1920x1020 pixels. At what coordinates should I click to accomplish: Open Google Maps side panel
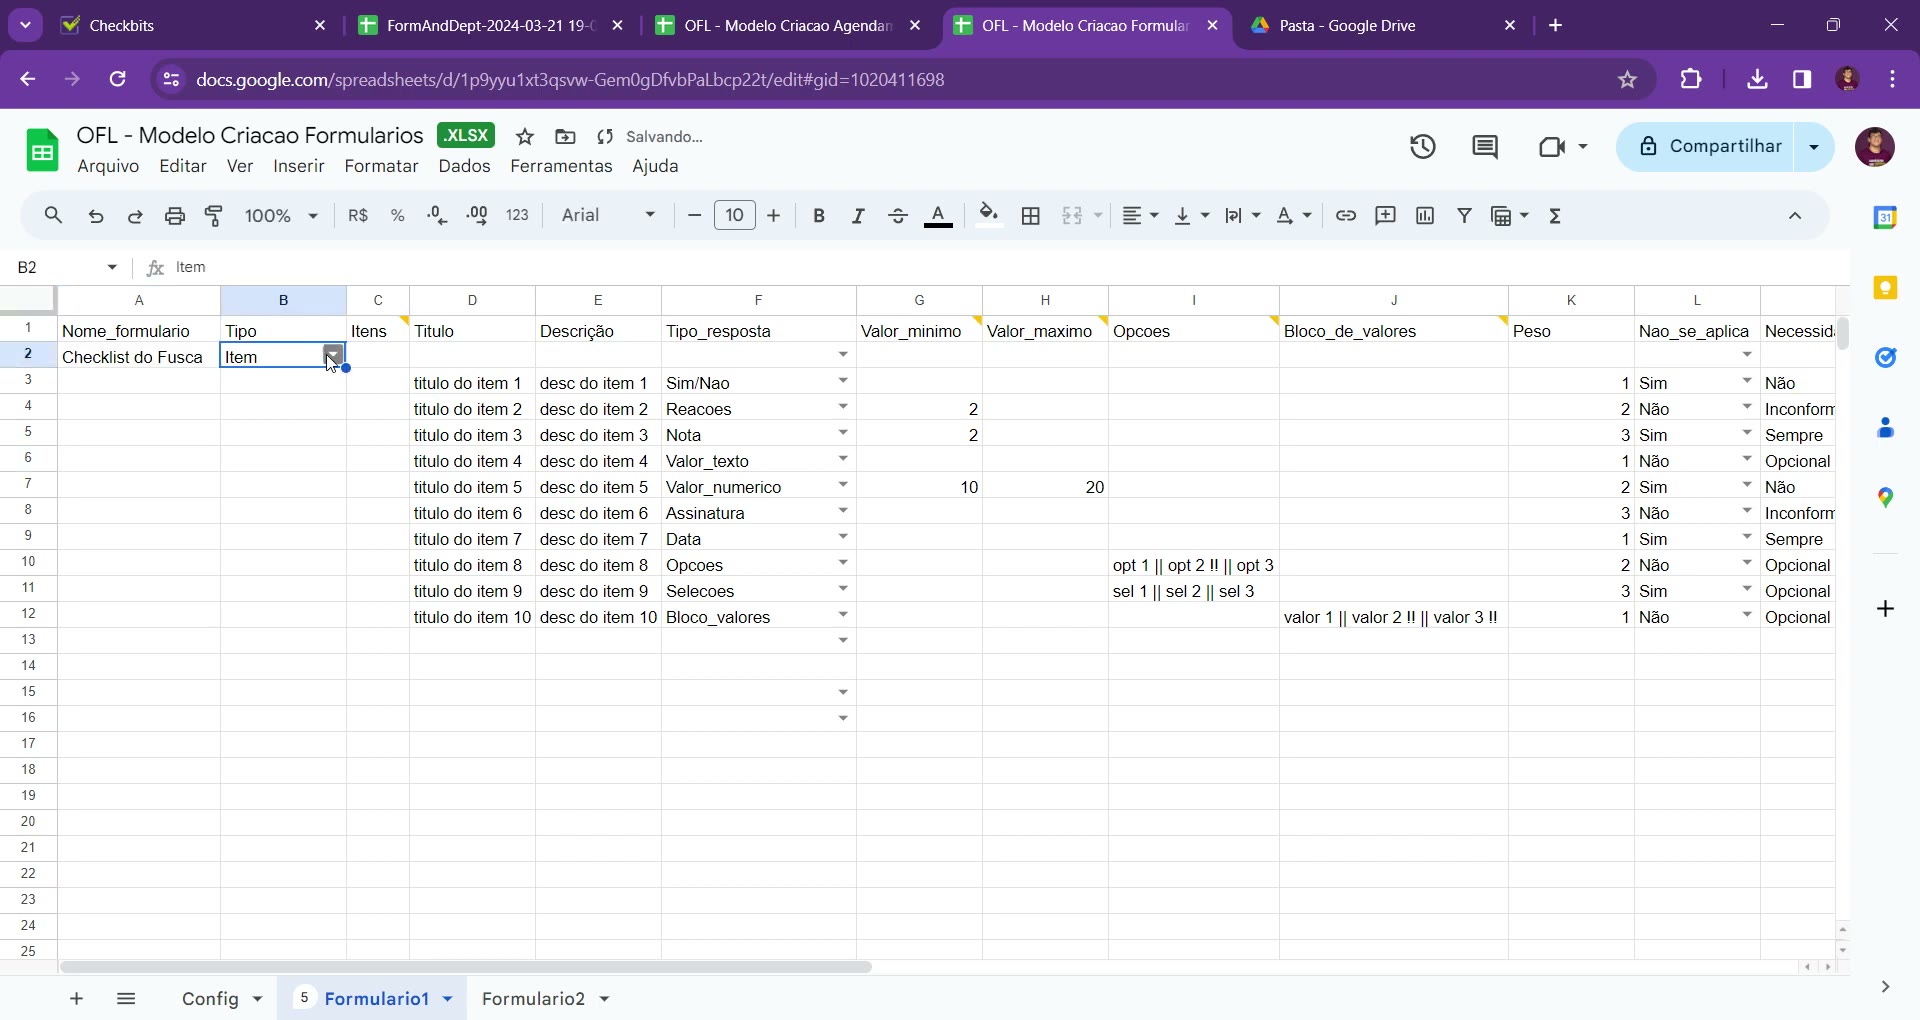[1885, 497]
